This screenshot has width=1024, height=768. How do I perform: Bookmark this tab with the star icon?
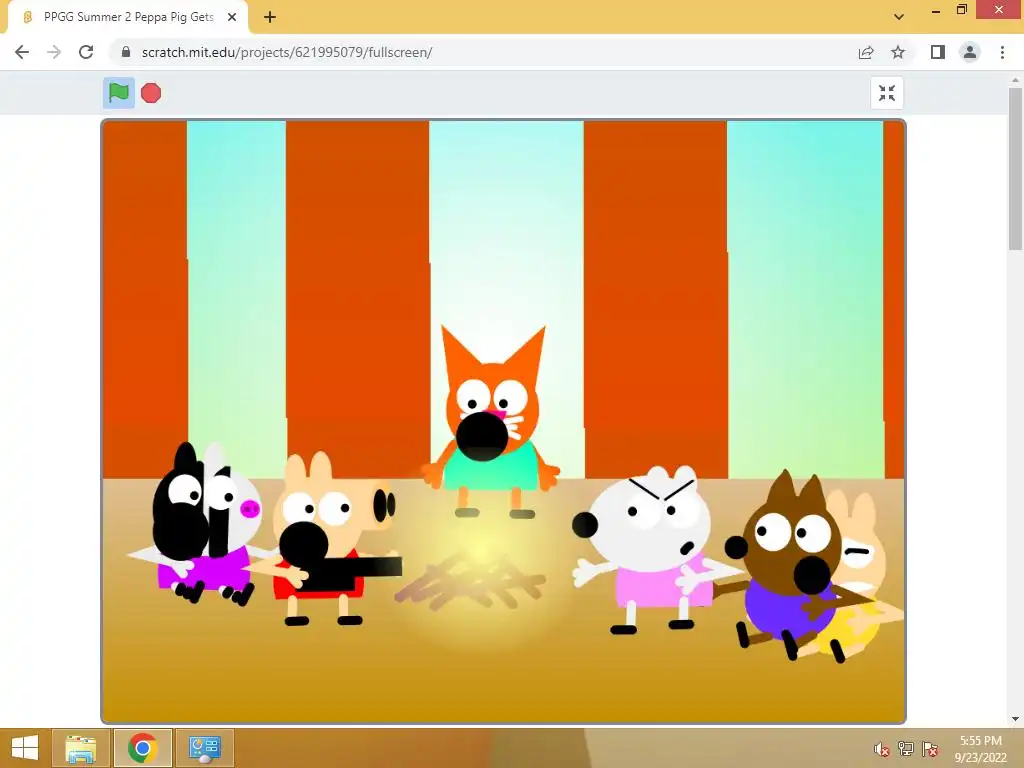click(898, 52)
